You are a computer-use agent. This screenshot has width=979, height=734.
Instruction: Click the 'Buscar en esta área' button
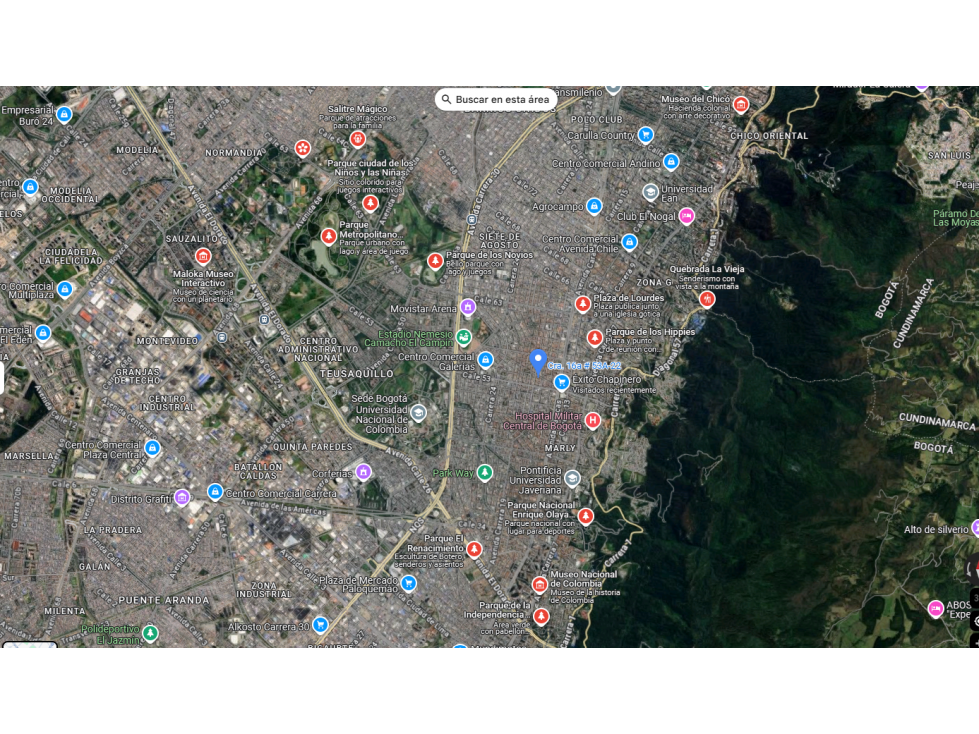[x=496, y=99]
